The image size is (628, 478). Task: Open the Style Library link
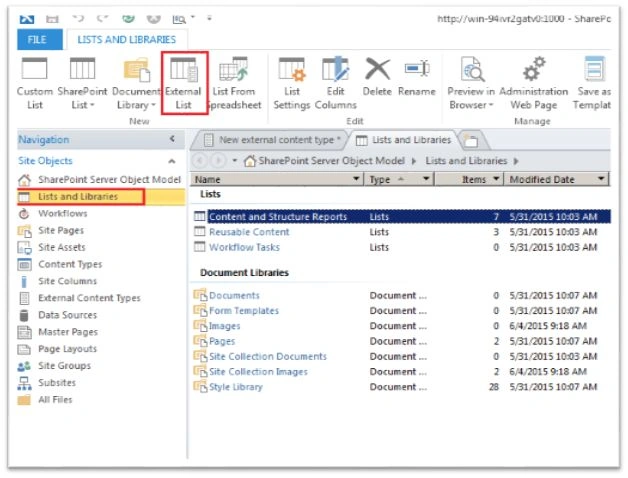(x=236, y=387)
